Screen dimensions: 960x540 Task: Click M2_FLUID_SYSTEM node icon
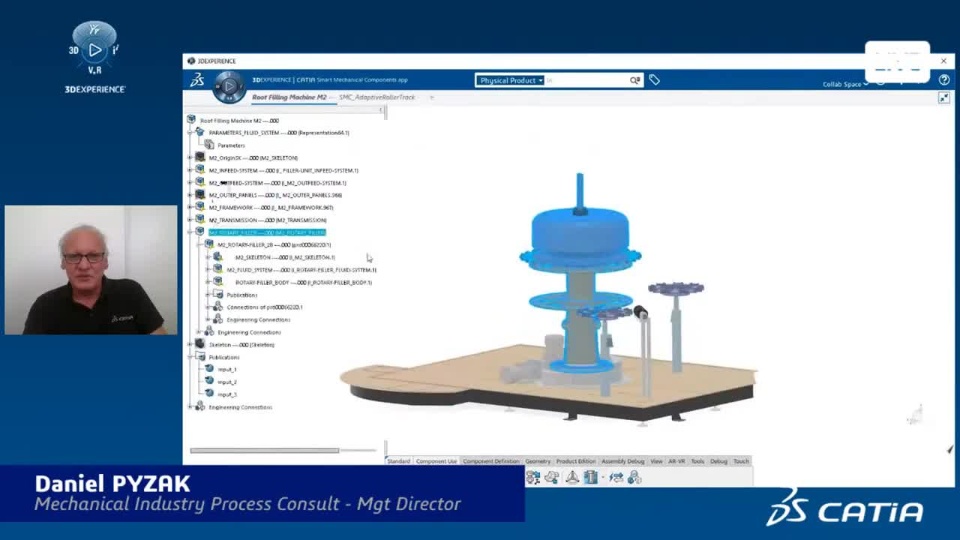tap(218, 269)
